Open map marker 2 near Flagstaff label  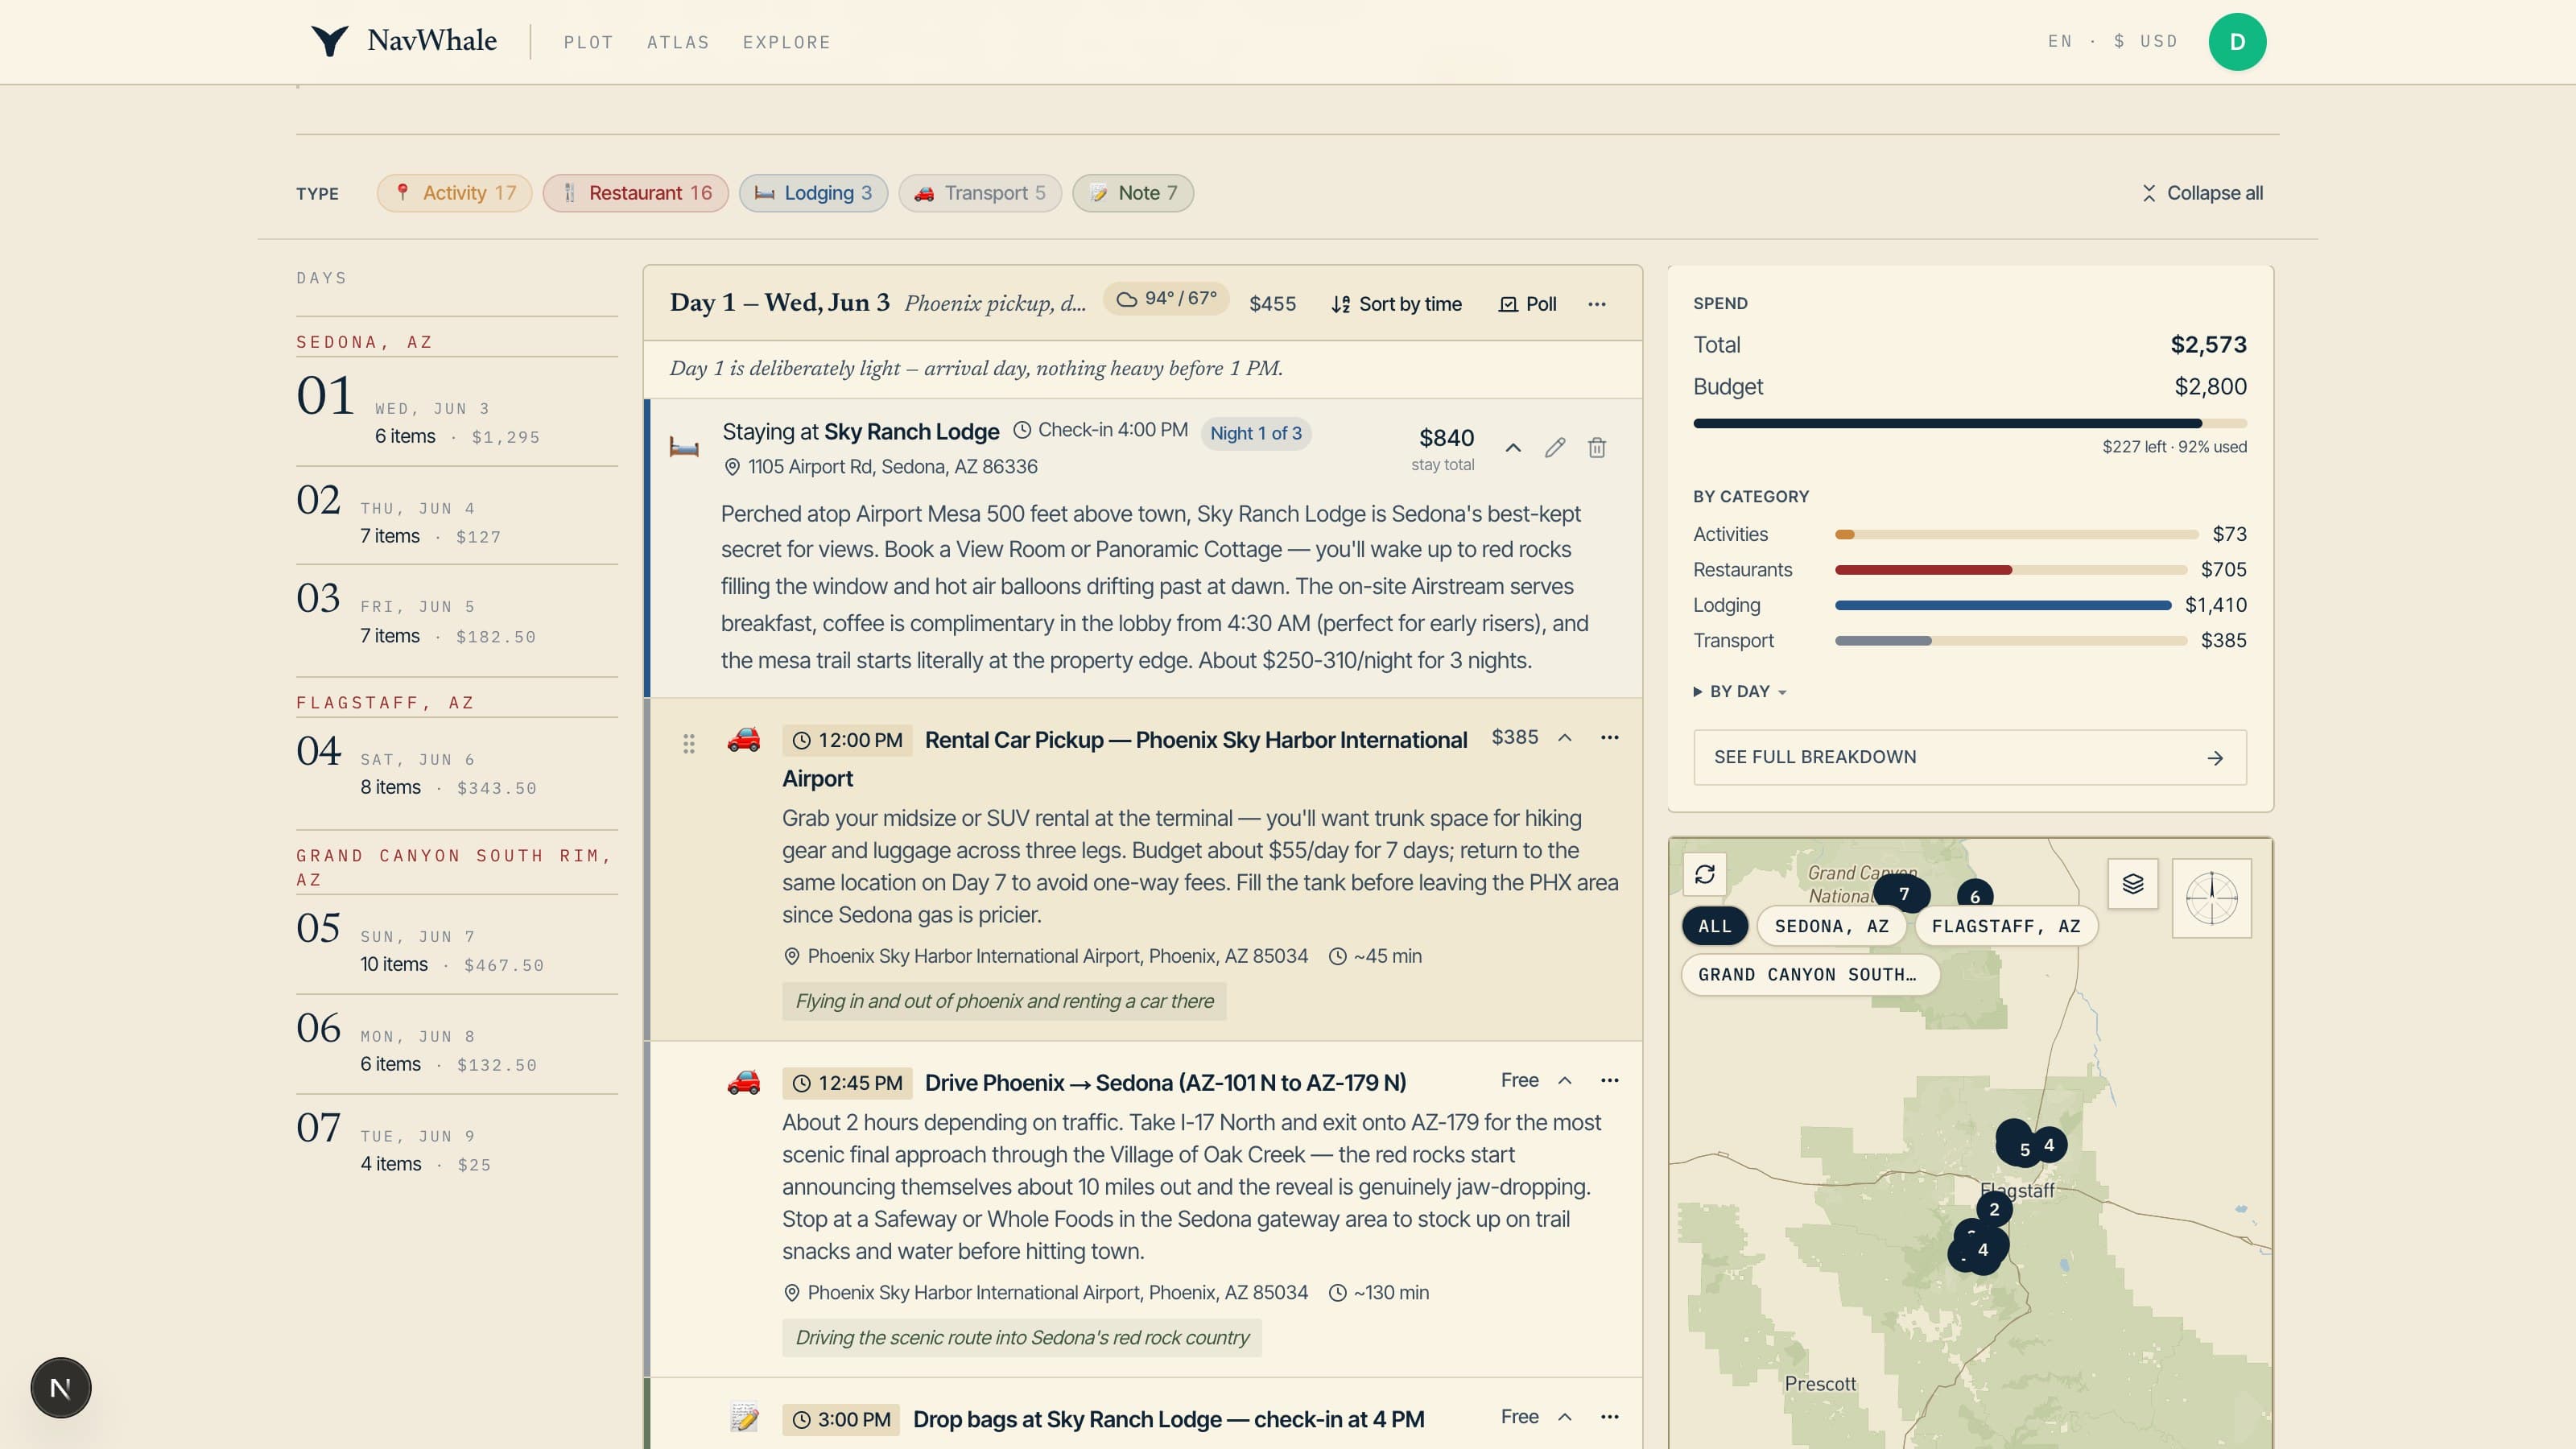click(x=1994, y=1209)
